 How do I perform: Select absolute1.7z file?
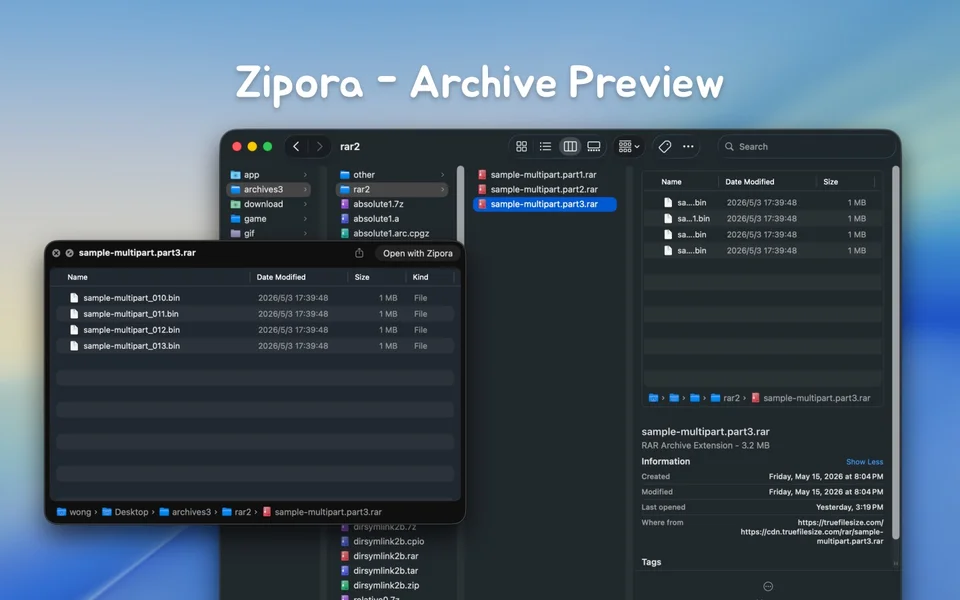(x=392, y=204)
